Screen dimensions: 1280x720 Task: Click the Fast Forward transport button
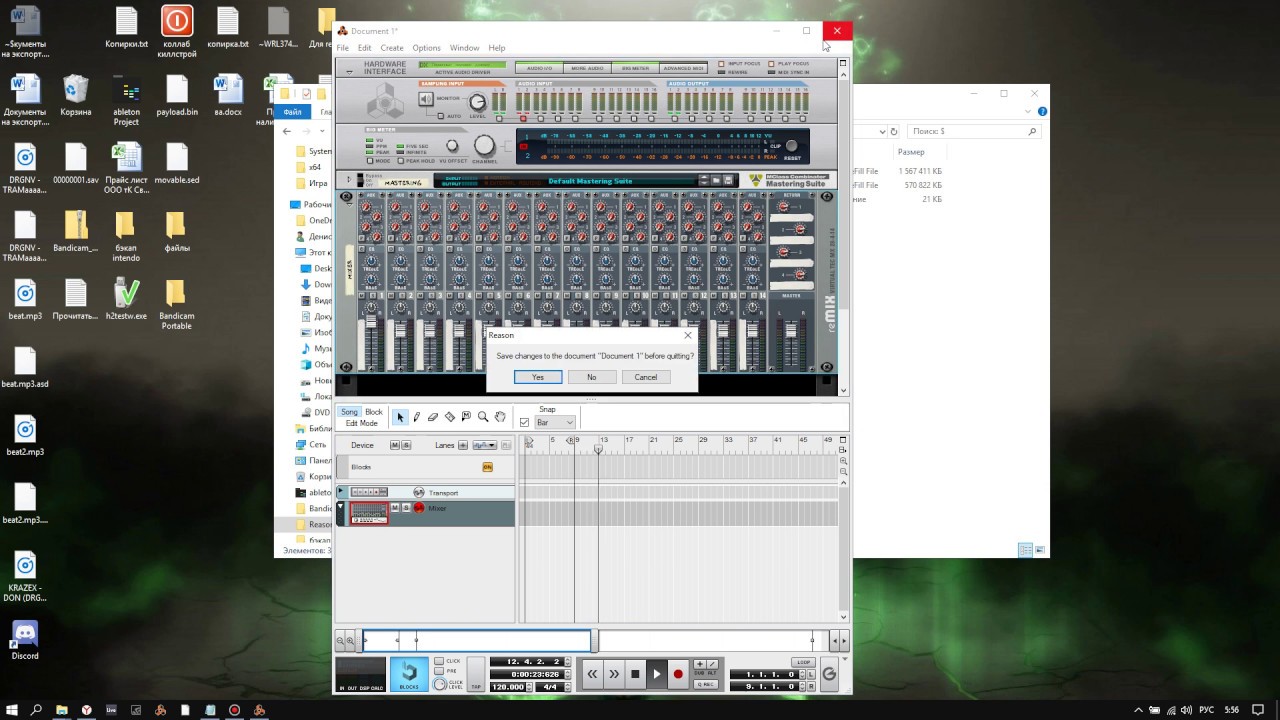click(x=614, y=674)
